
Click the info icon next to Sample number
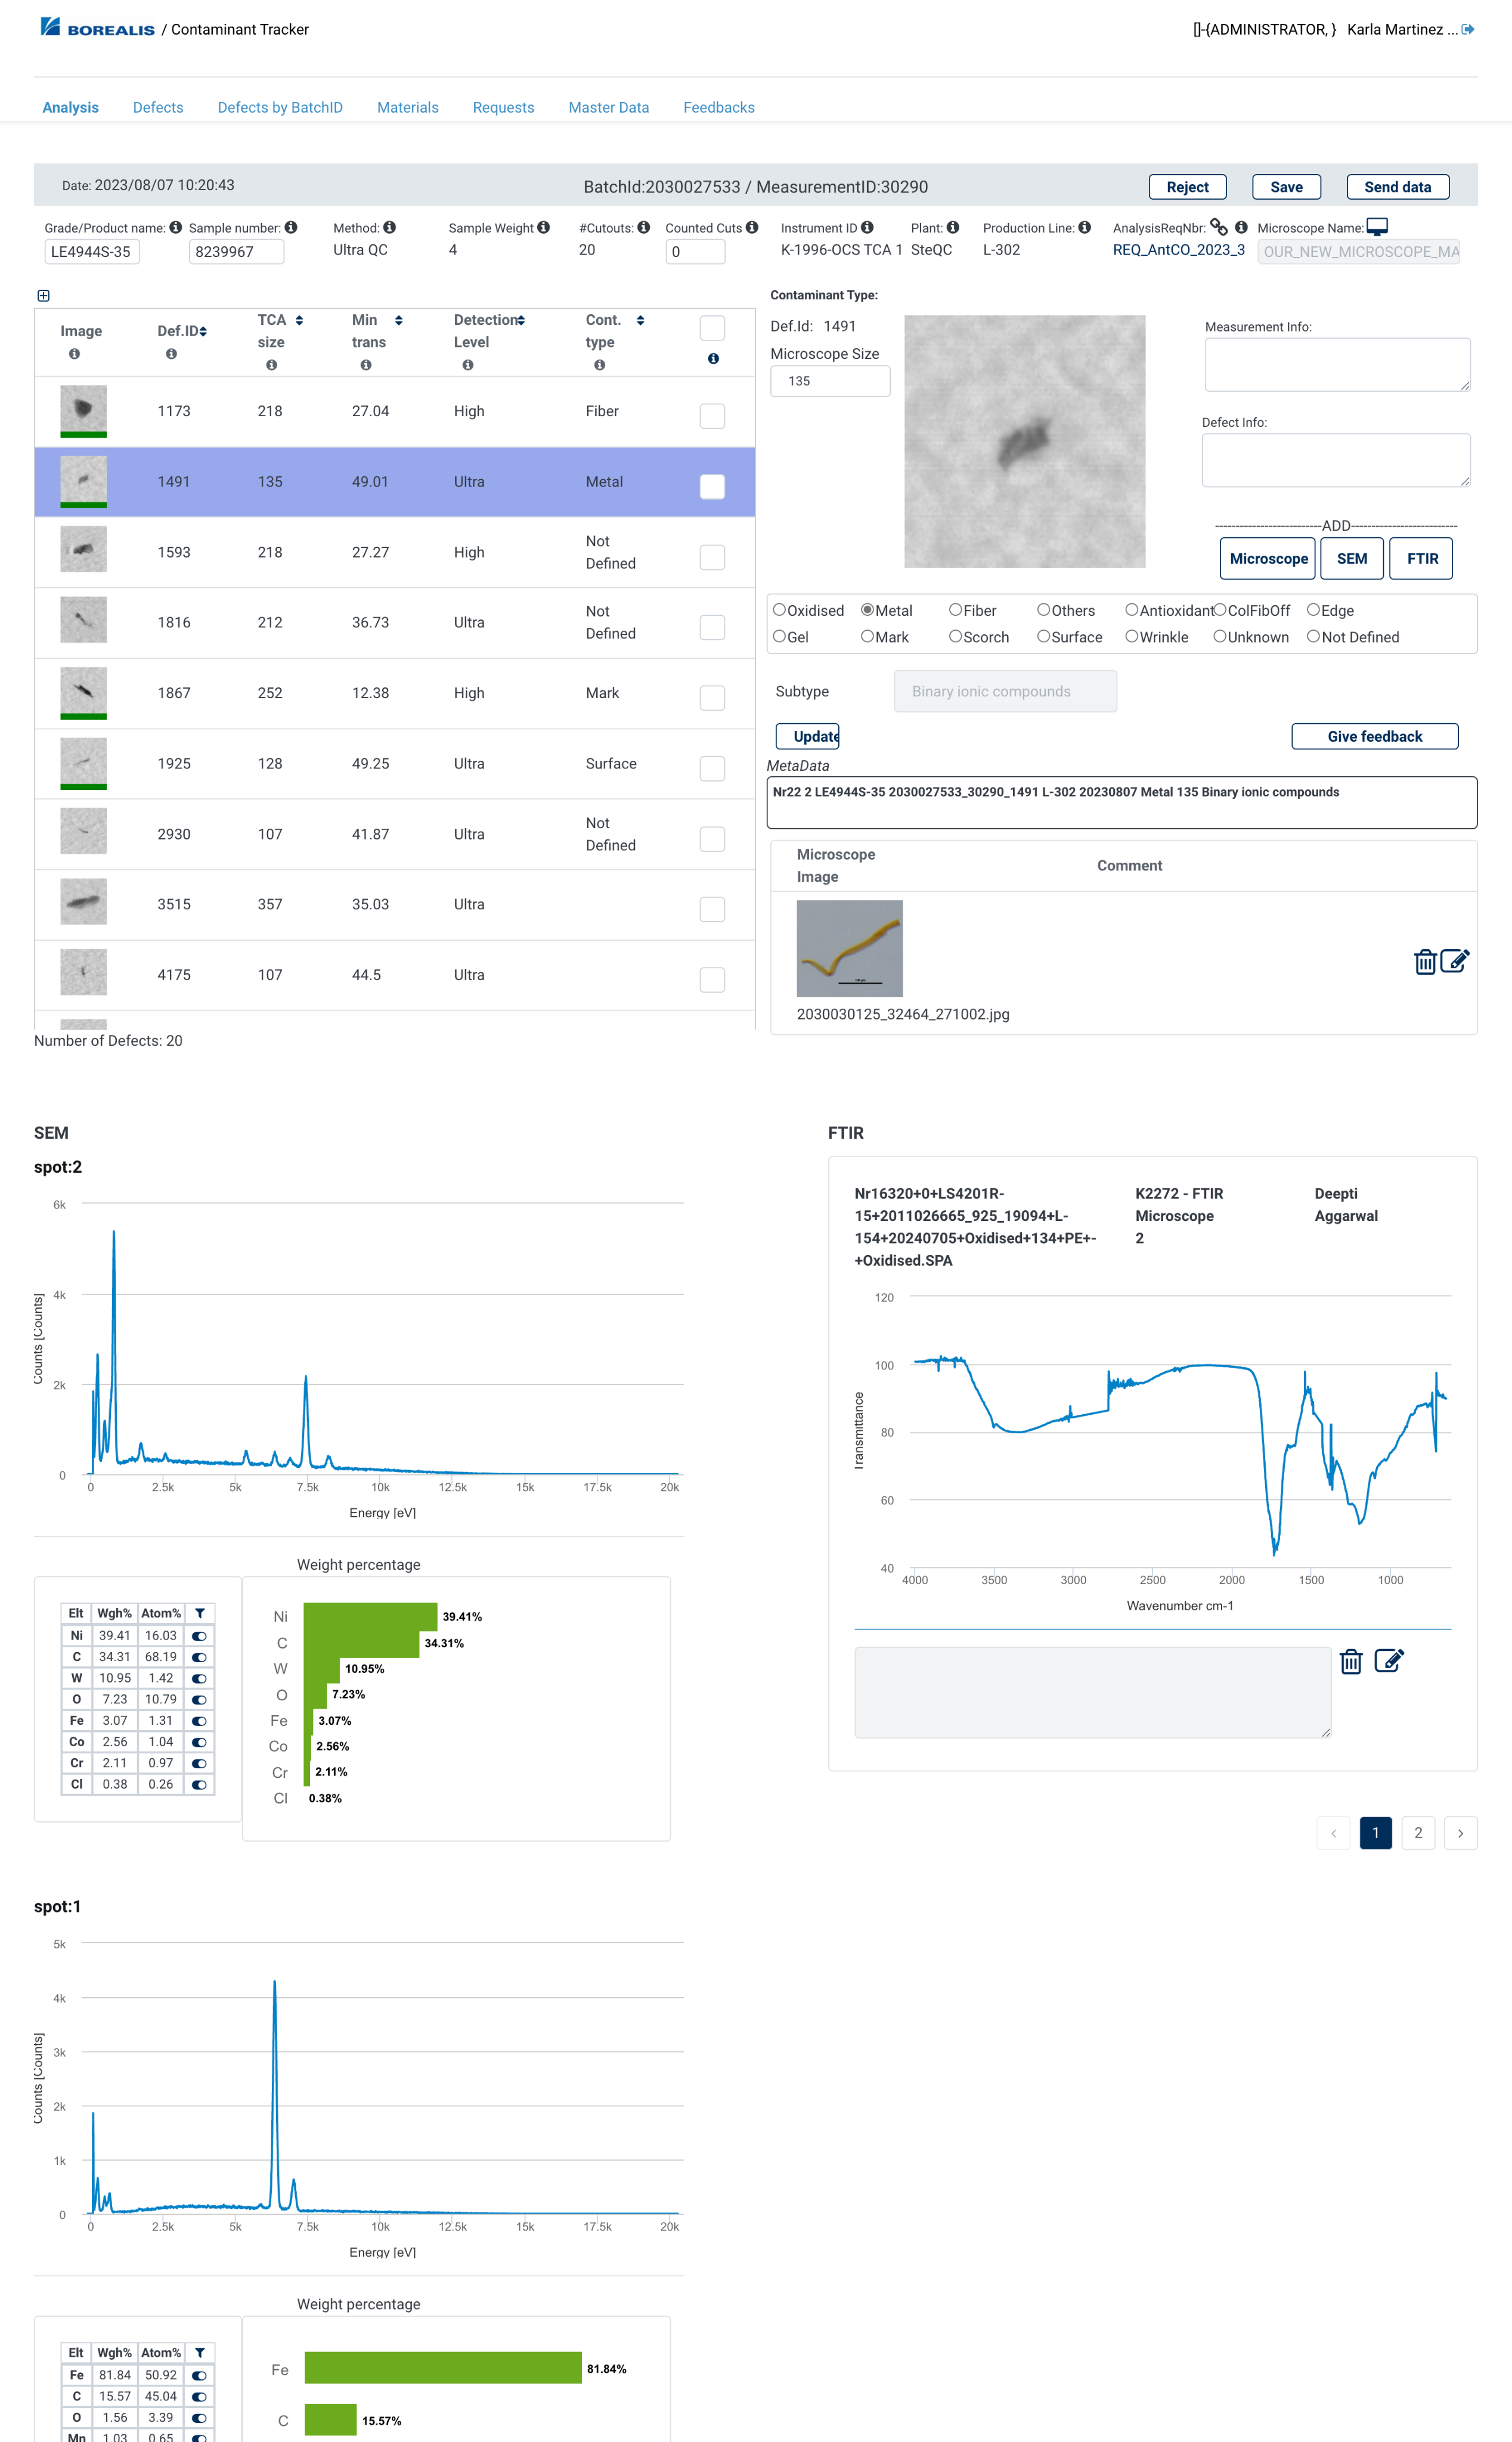click(291, 227)
